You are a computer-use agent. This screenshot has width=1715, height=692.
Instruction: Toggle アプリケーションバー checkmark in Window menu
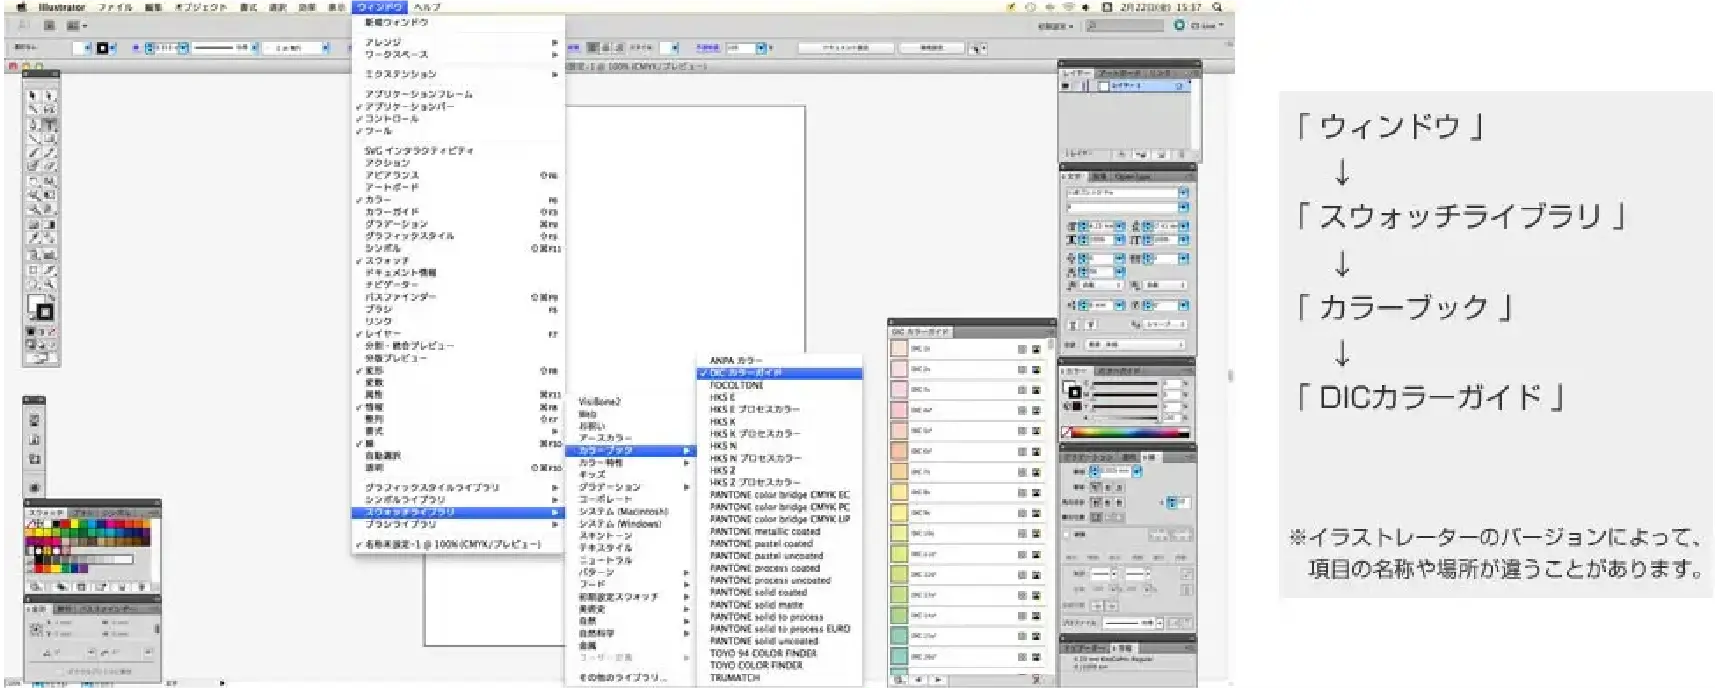tap(409, 106)
